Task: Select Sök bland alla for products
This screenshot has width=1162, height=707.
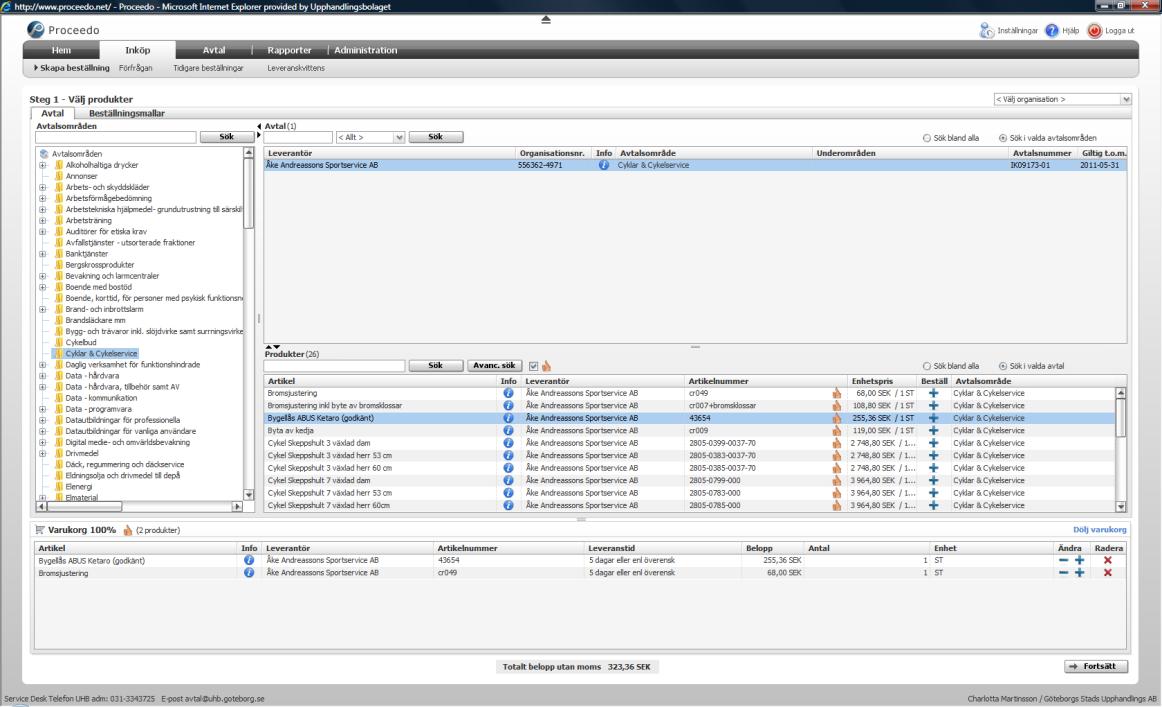Action: pos(926,366)
